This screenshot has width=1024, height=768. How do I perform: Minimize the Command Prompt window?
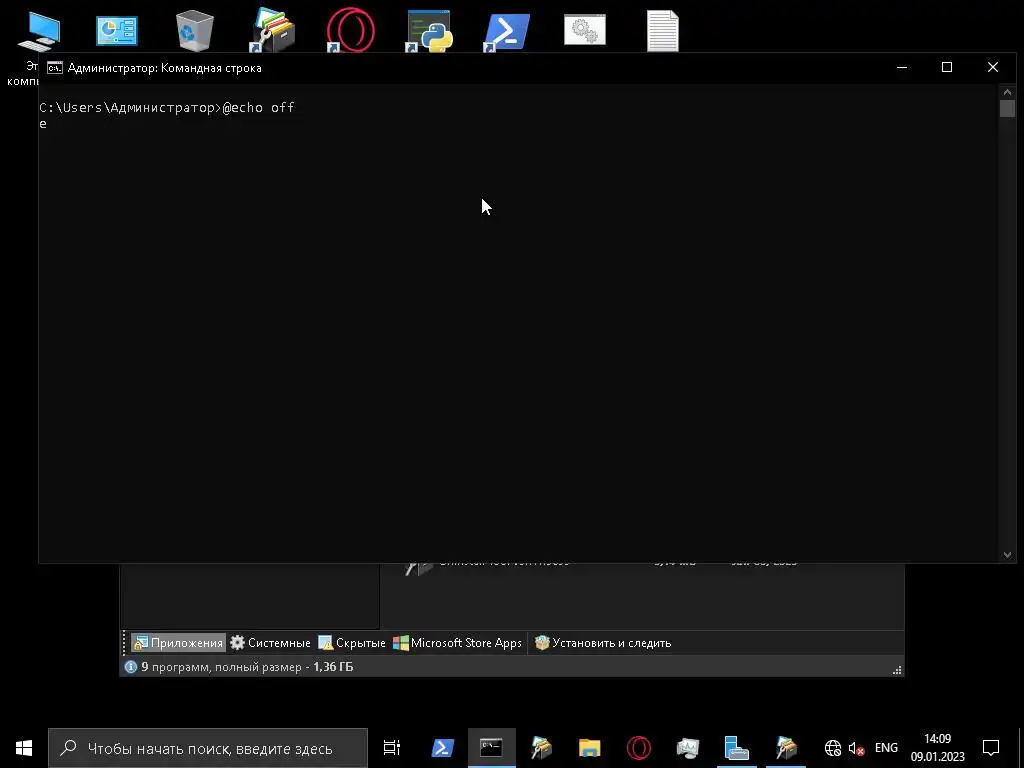click(902, 67)
